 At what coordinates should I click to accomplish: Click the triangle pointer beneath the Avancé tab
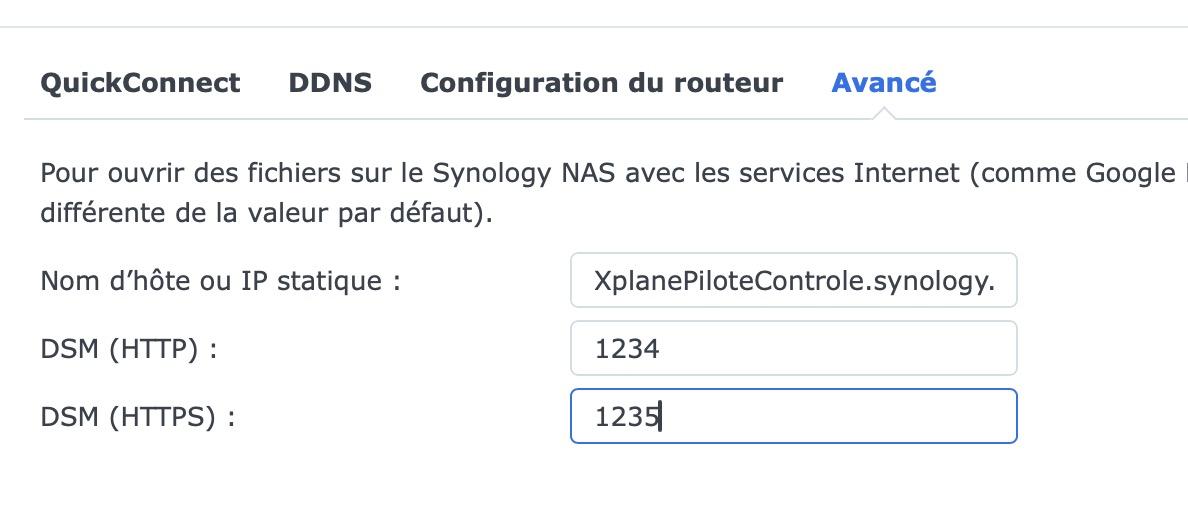coord(884,113)
